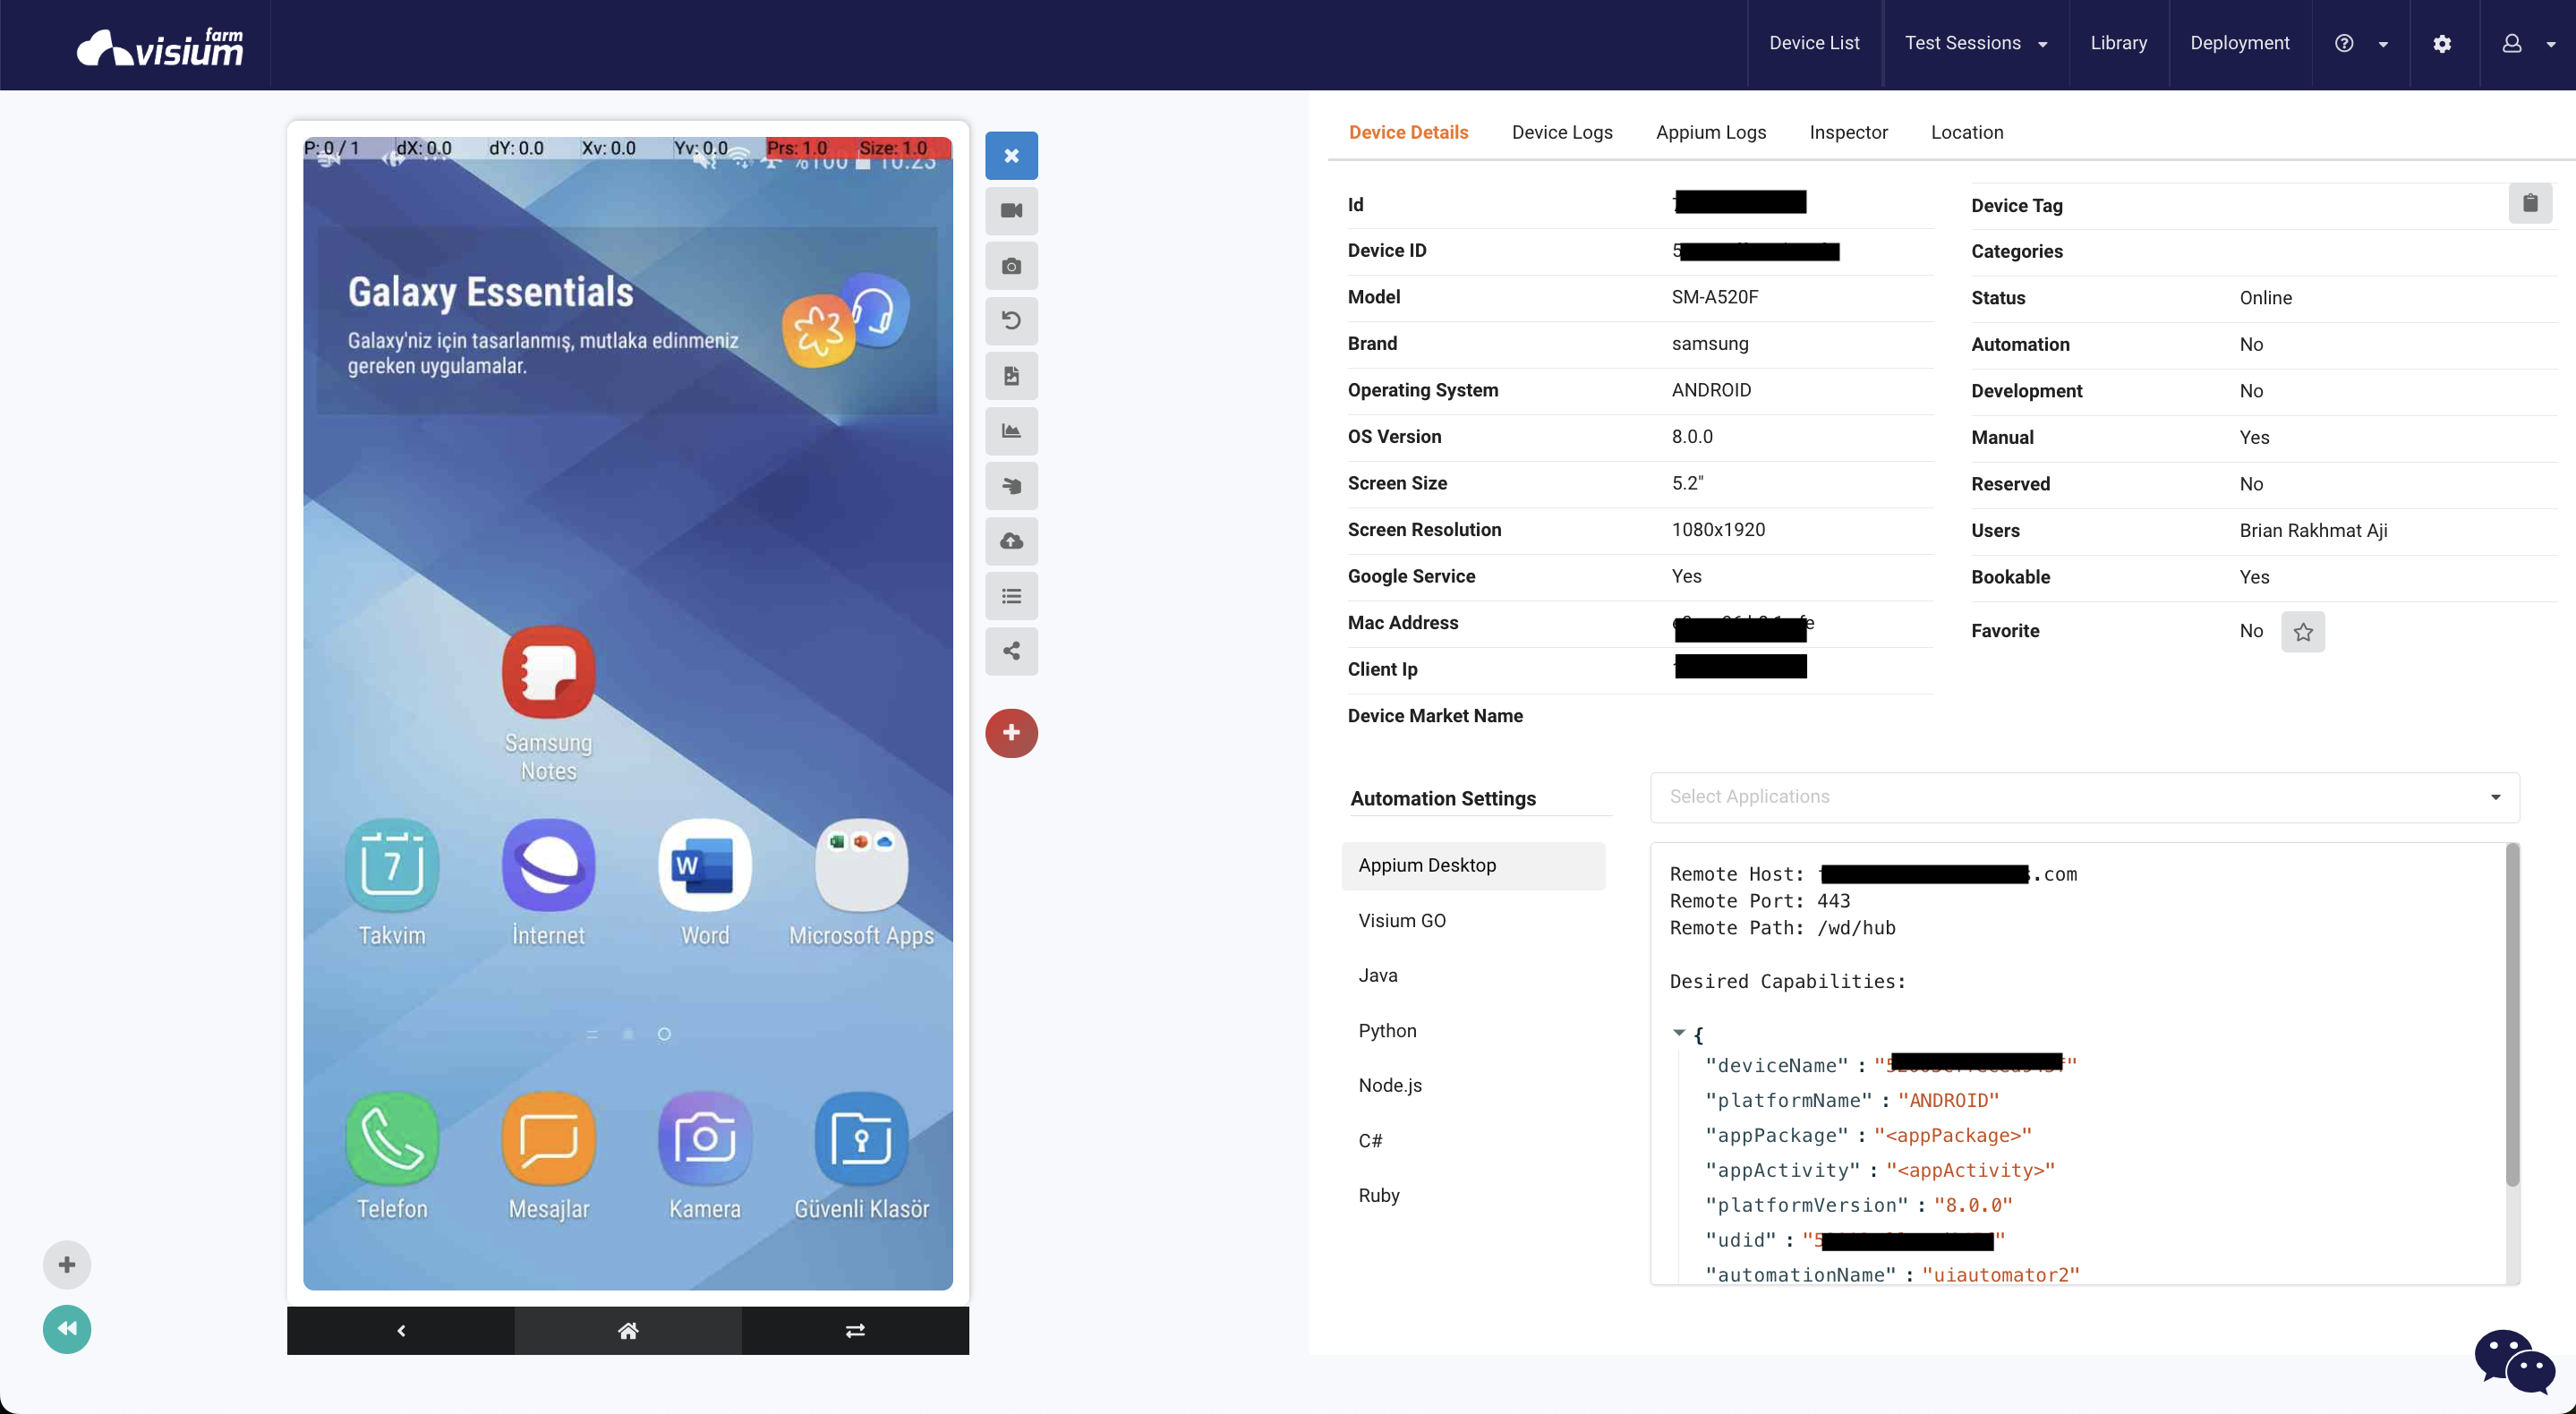Screen dimensions: 2576x1414
Task: Expand the Test Sessions dropdown
Action: tap(1975, 43)
